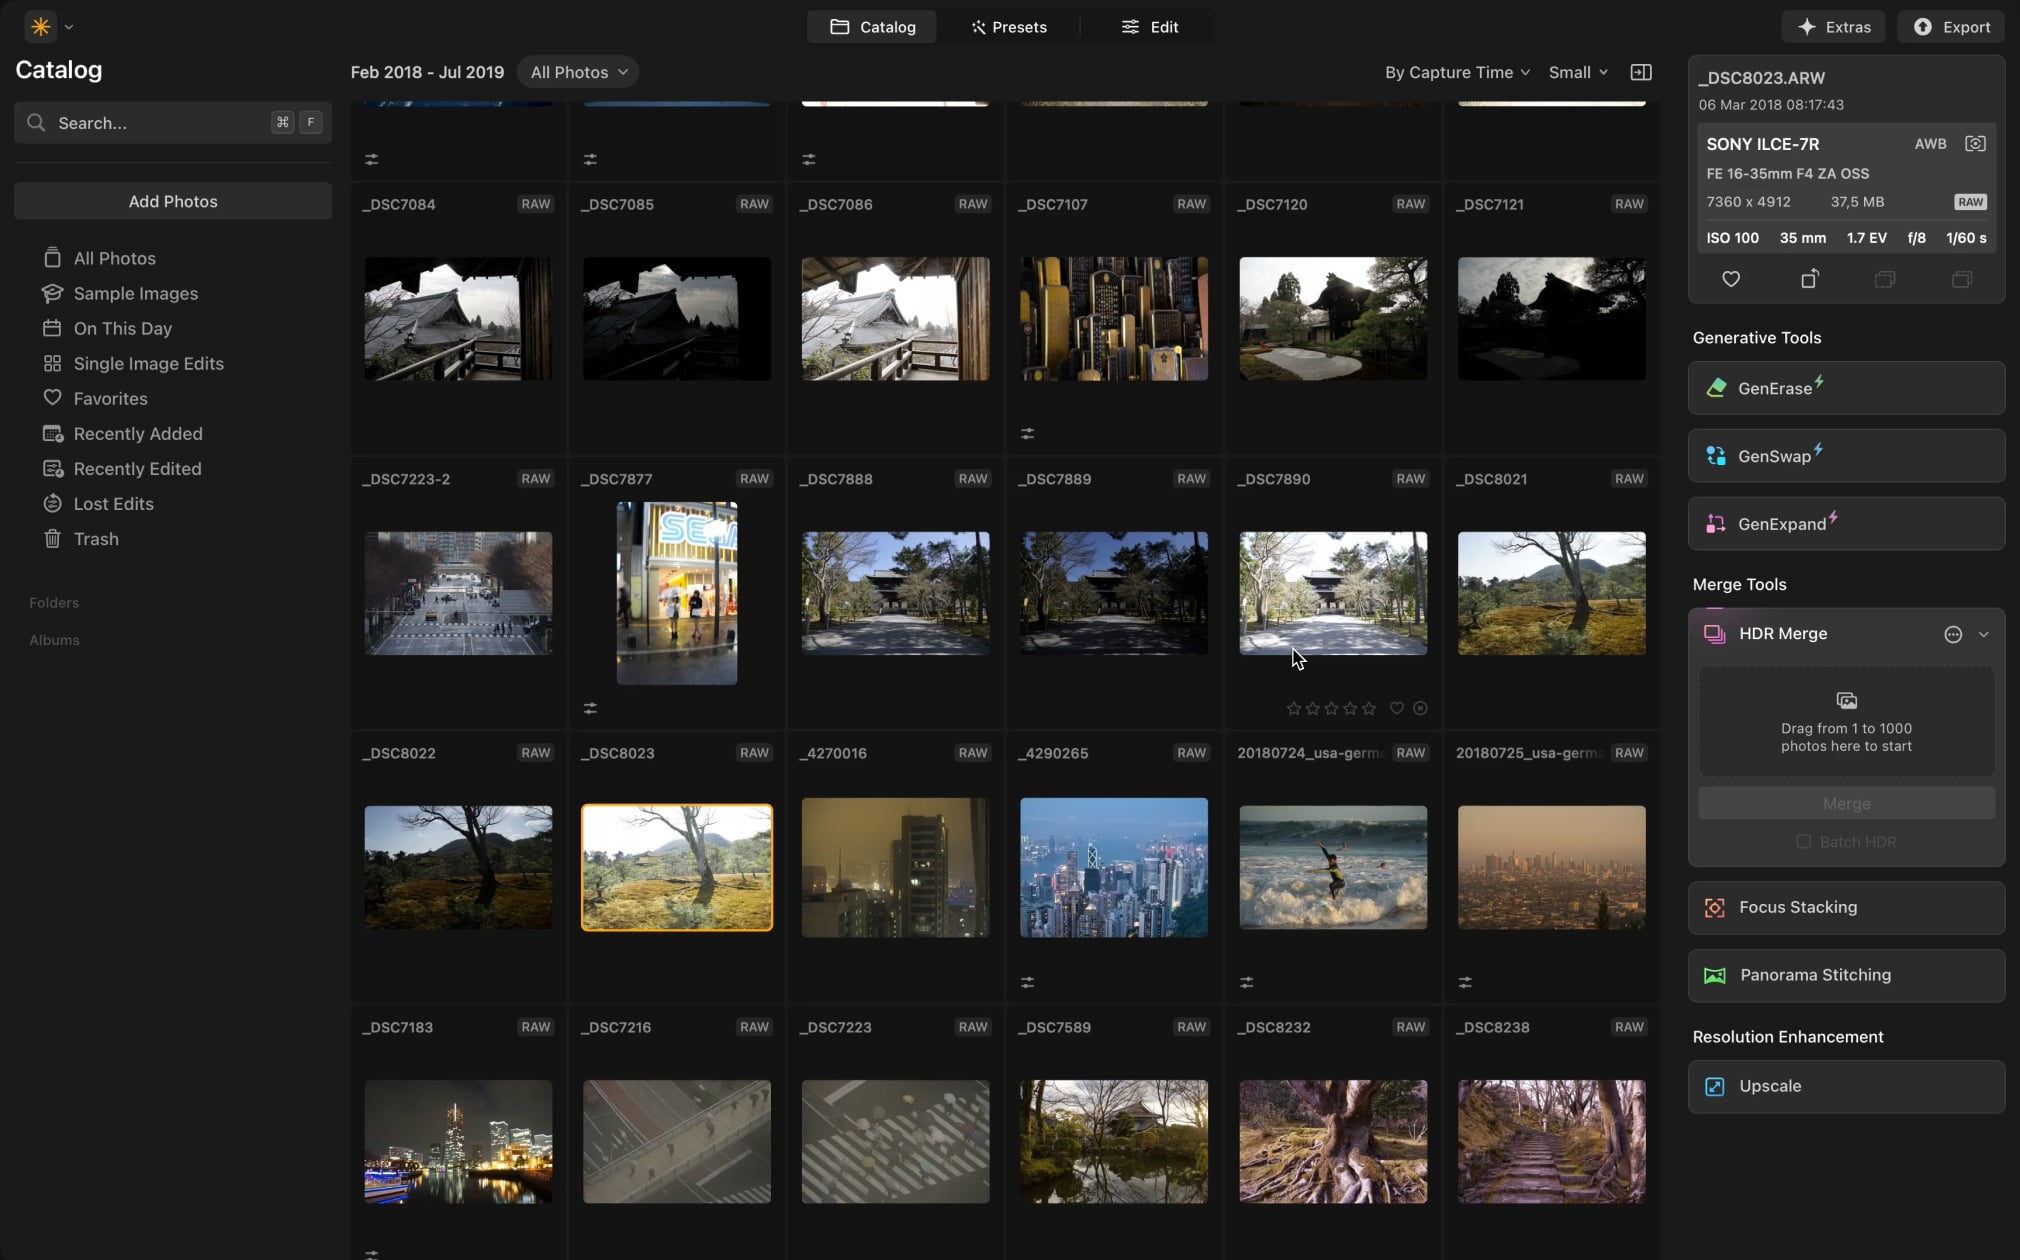Screen dimensions: 2020x1260
Task: Toggle the side panel layout icon
Action: 1641,72
